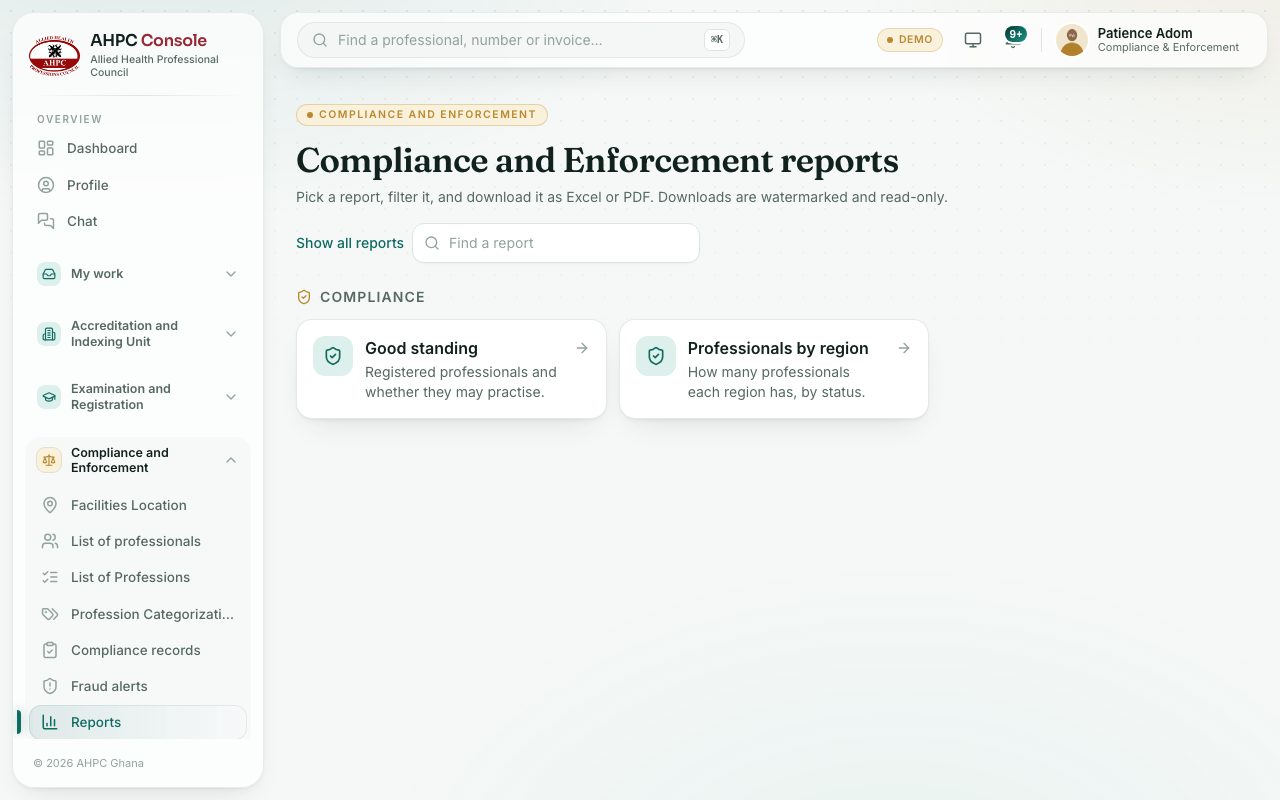Open Compliance records in sidebar

[x=138, y=650]
